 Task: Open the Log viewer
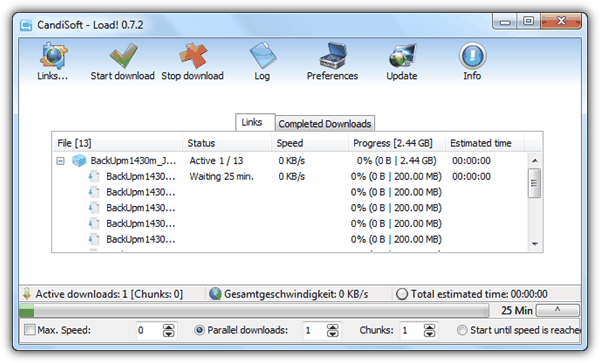tap(262, 56)
